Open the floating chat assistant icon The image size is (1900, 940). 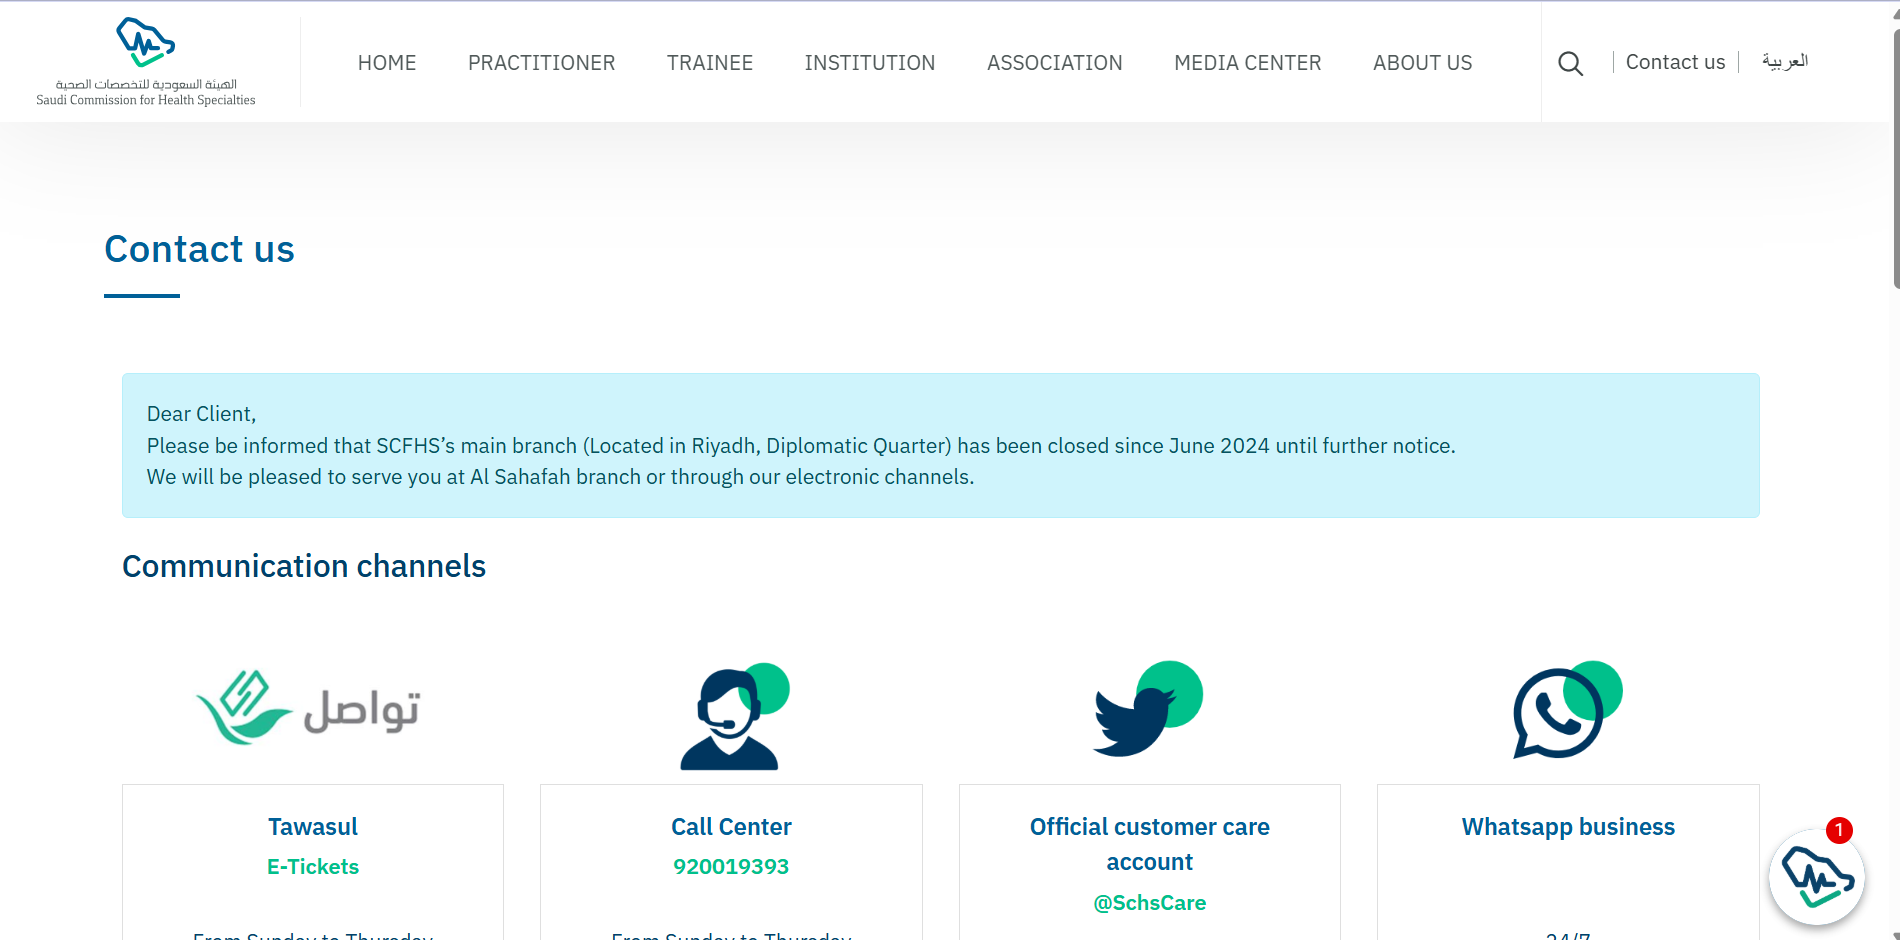1816,877
